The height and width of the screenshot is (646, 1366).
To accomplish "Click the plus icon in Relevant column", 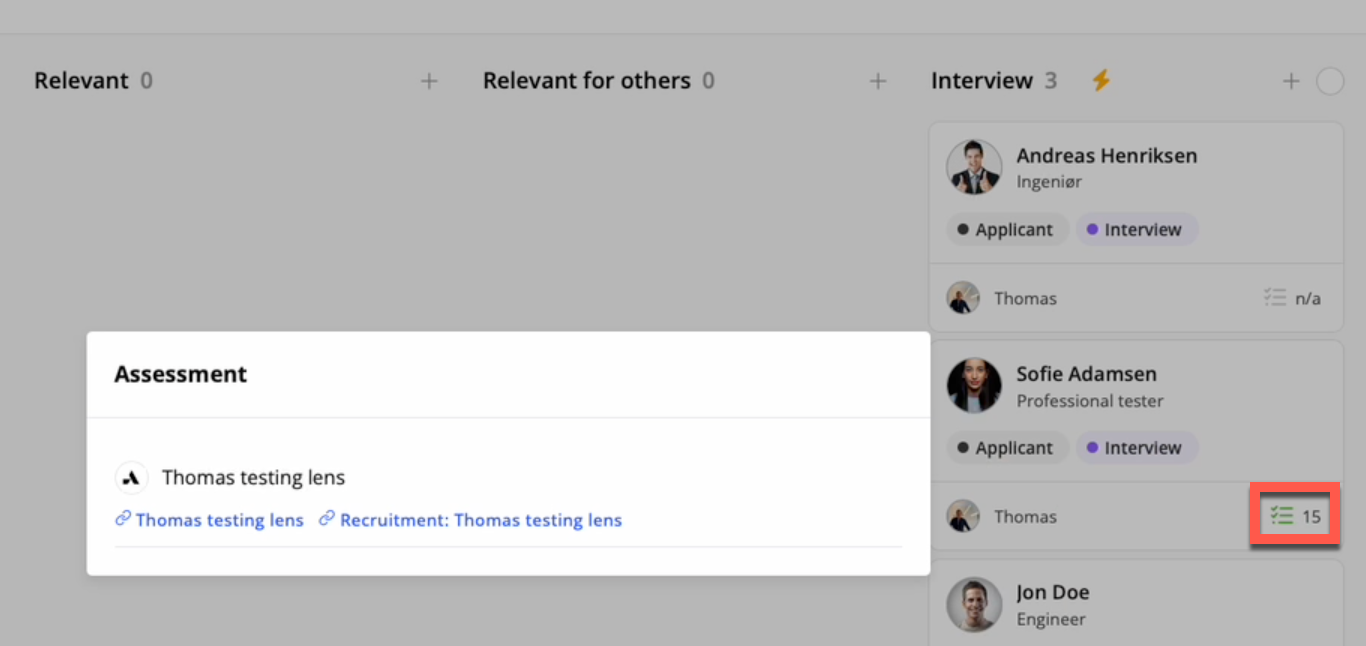I will [429, 81].
